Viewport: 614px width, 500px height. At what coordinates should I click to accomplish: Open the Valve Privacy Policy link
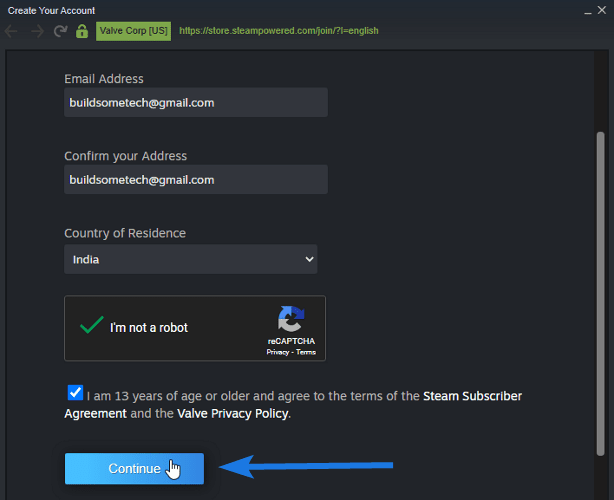tap(233, 414)
